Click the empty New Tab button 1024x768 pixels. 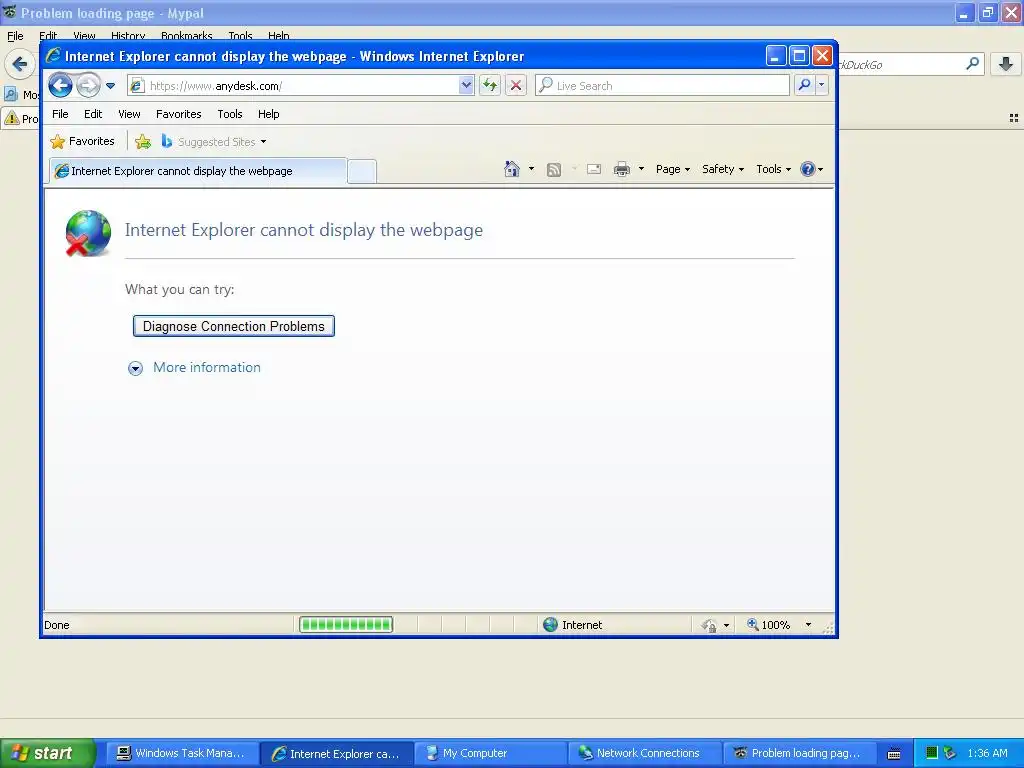(362, 171)
